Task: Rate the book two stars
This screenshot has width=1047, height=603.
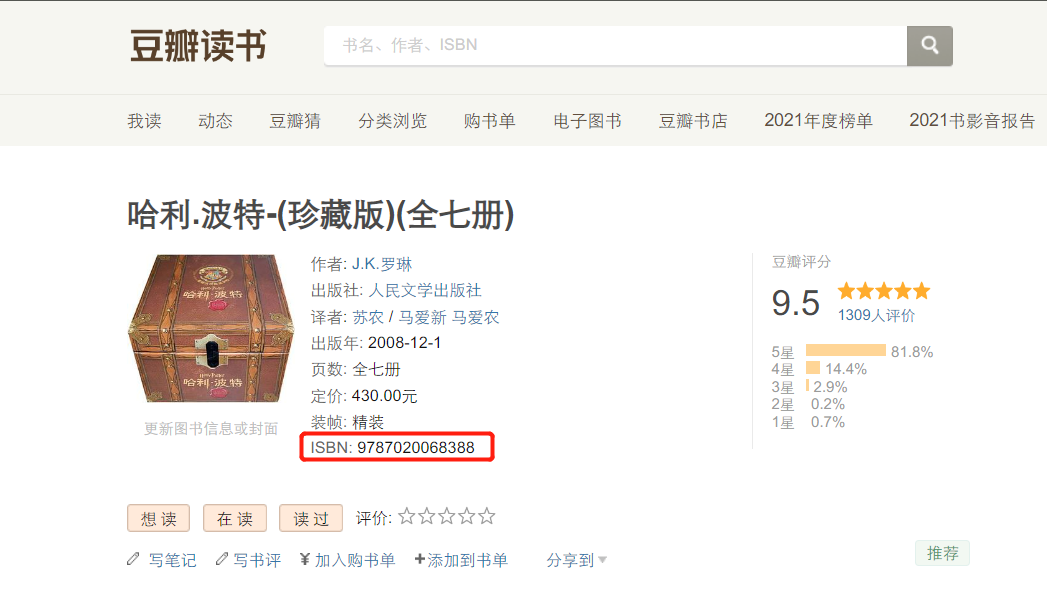Action: tap(427, 516)
